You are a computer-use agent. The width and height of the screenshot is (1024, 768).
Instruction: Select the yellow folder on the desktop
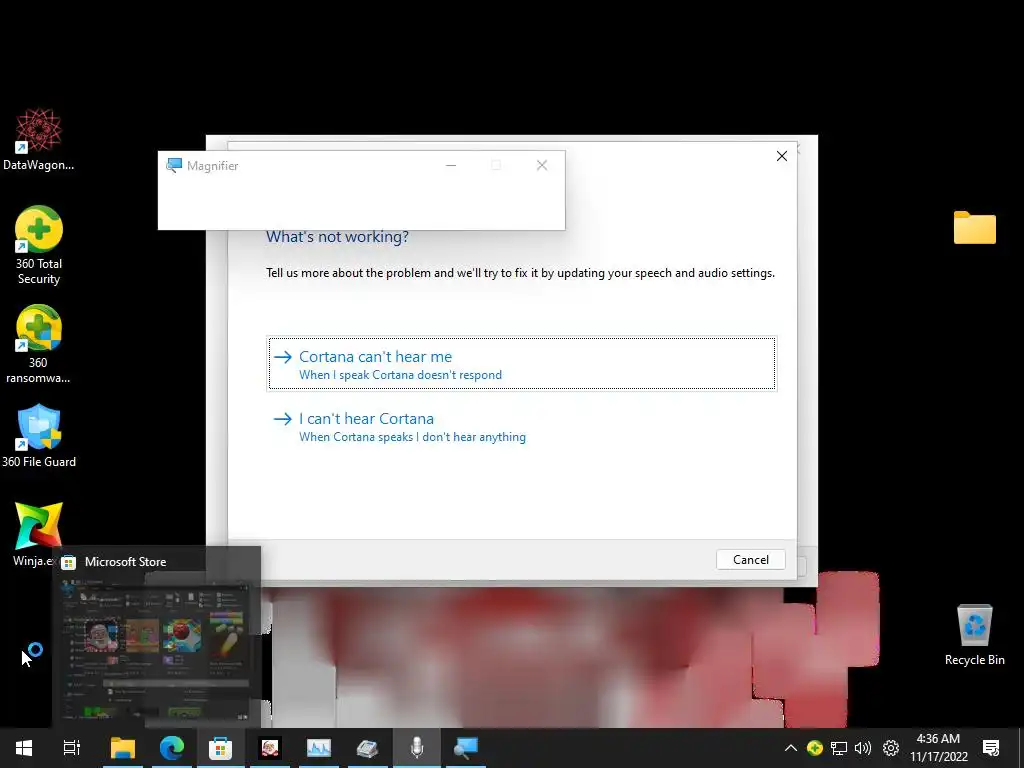click(x=974, y=227)
